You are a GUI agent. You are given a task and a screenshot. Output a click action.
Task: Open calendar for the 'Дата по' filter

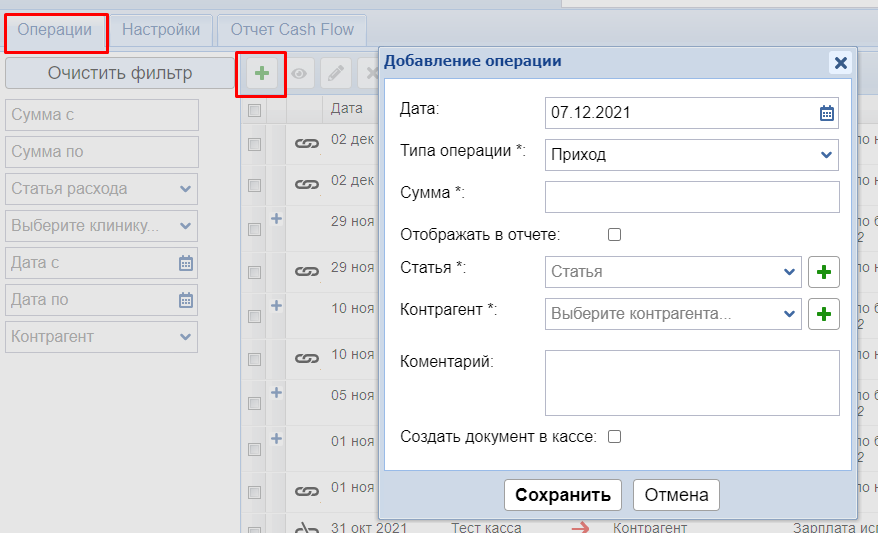point(185,300)
